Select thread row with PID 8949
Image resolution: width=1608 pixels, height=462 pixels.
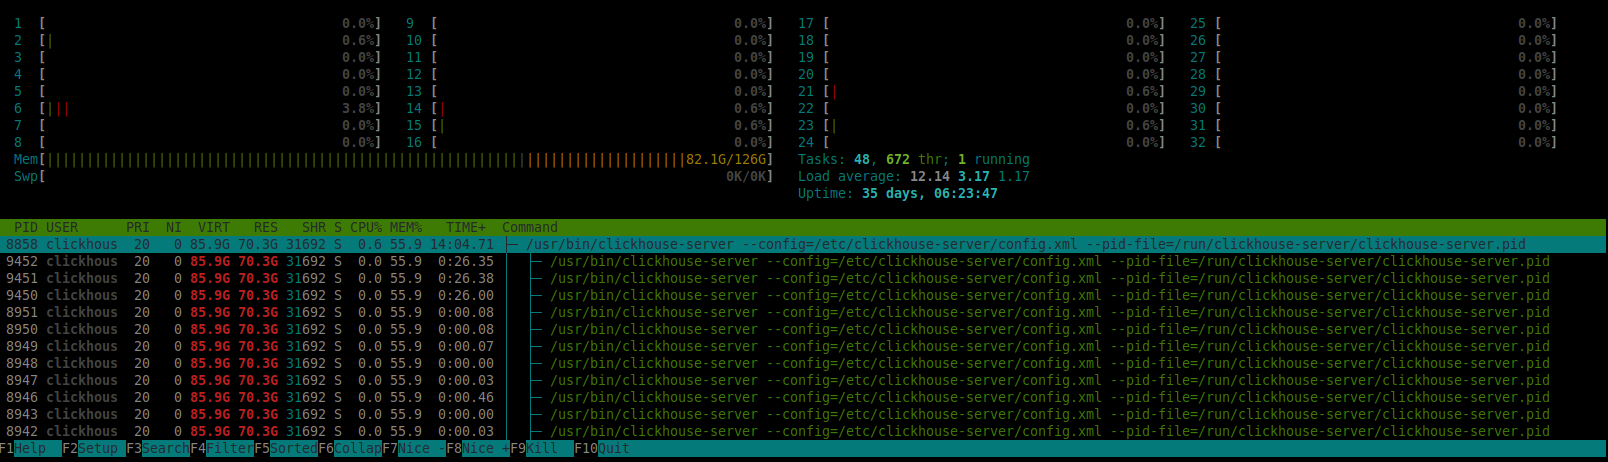(x=804, y=346)
